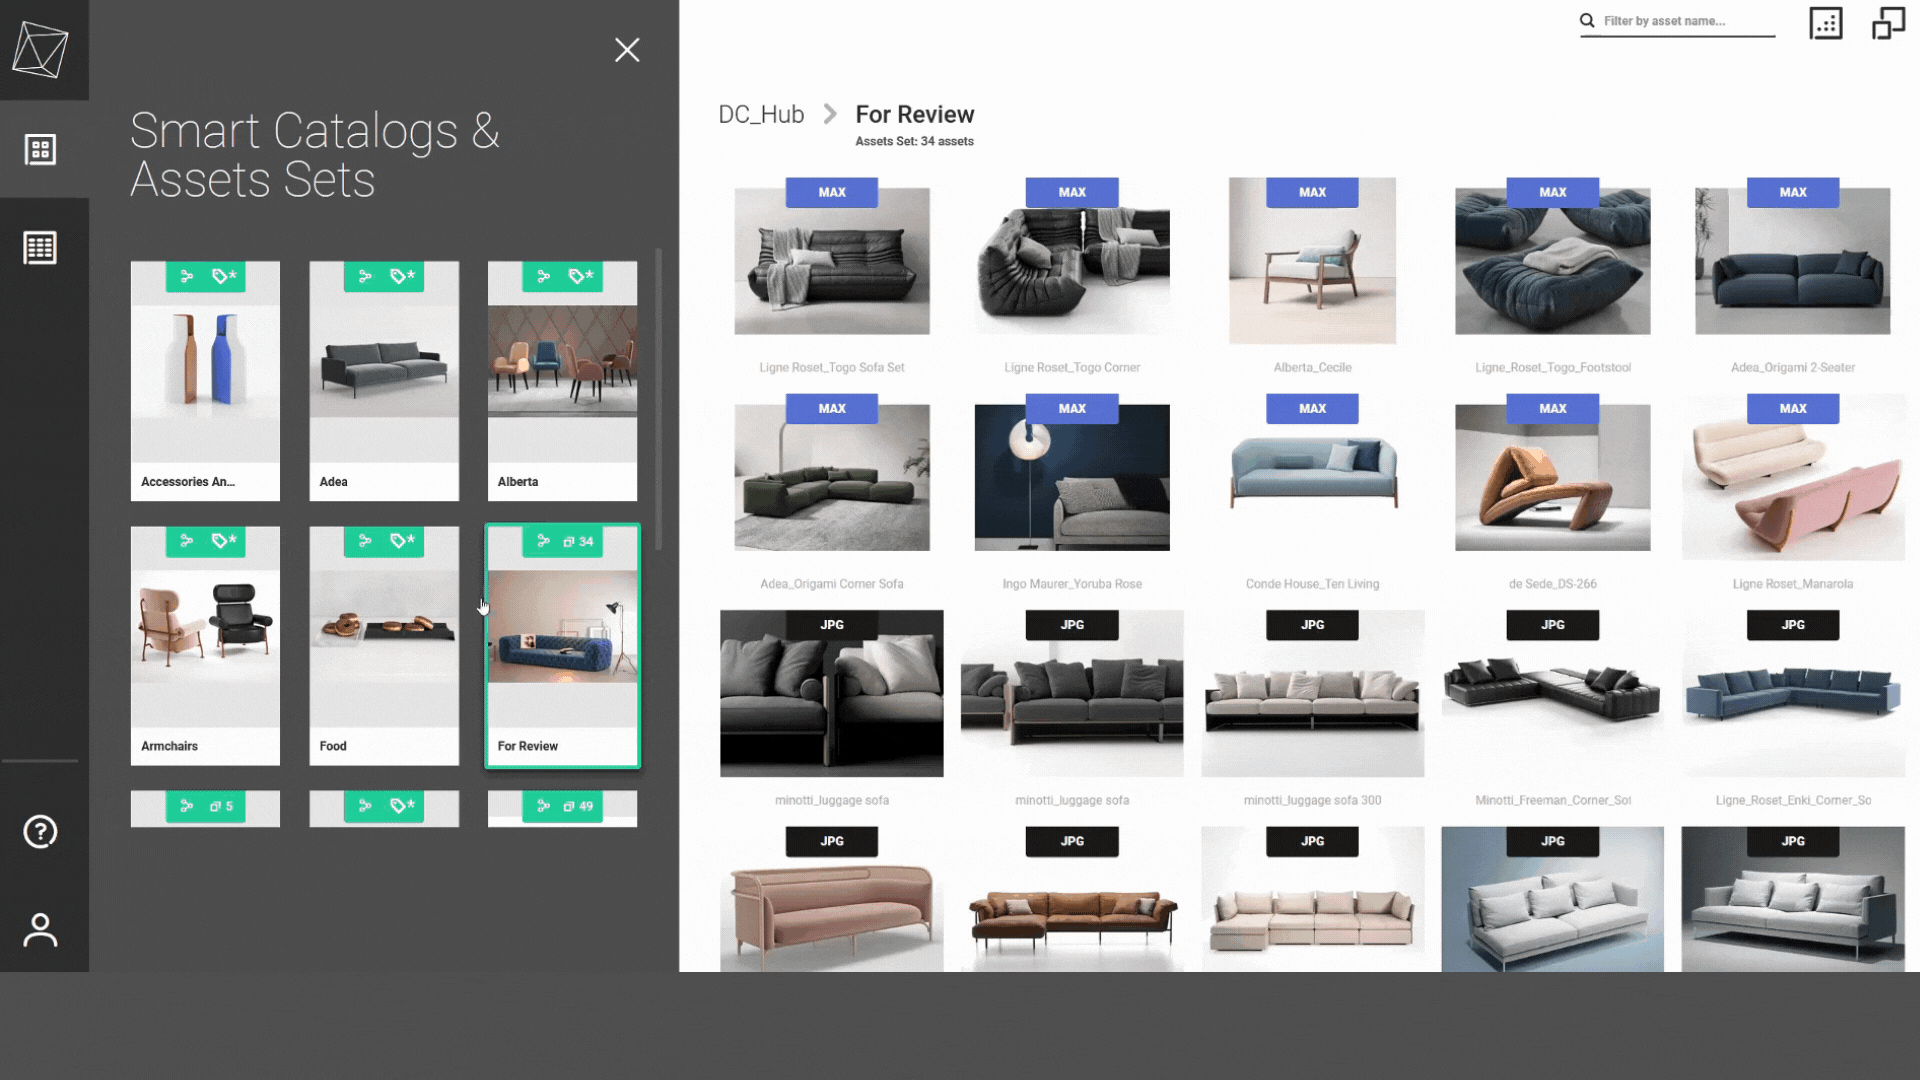Click the 34 assets count badge

(578, 541)
